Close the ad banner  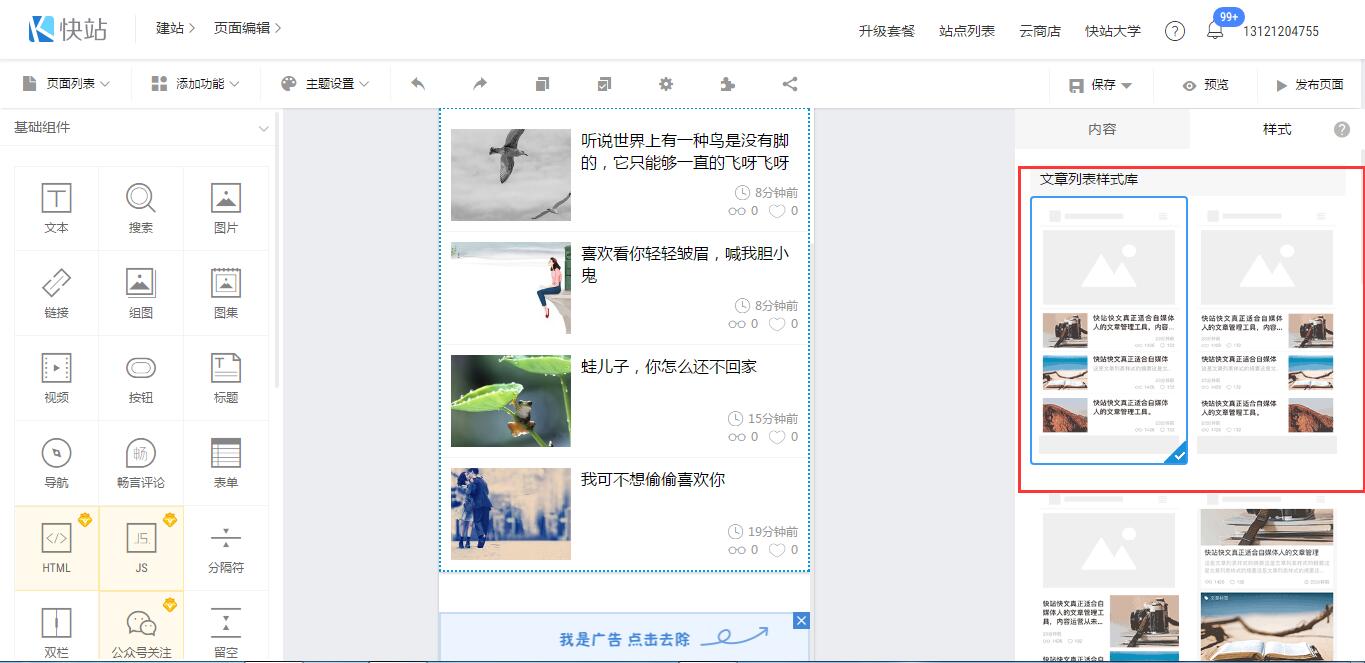pyautogui.click(x=800, y=621)
